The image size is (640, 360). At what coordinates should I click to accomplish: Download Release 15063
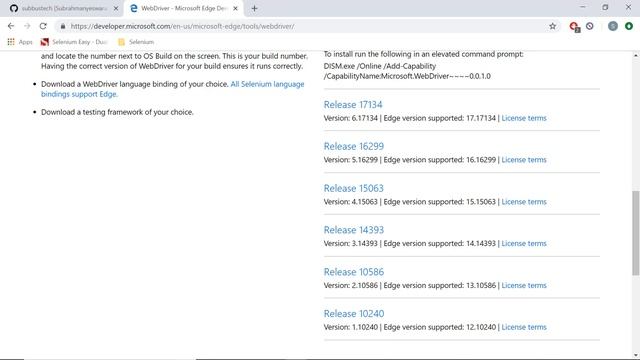click(354, 188)
